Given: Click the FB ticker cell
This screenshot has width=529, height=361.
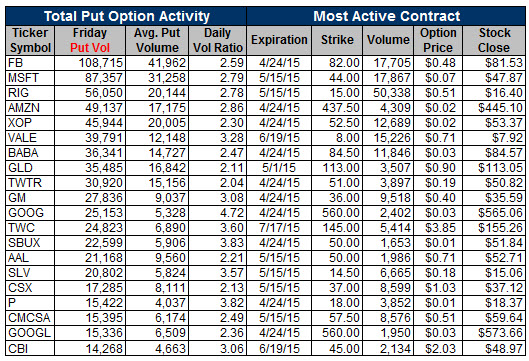Looking at the screenshot, I should pyautogui.click(x=30, y=63).
